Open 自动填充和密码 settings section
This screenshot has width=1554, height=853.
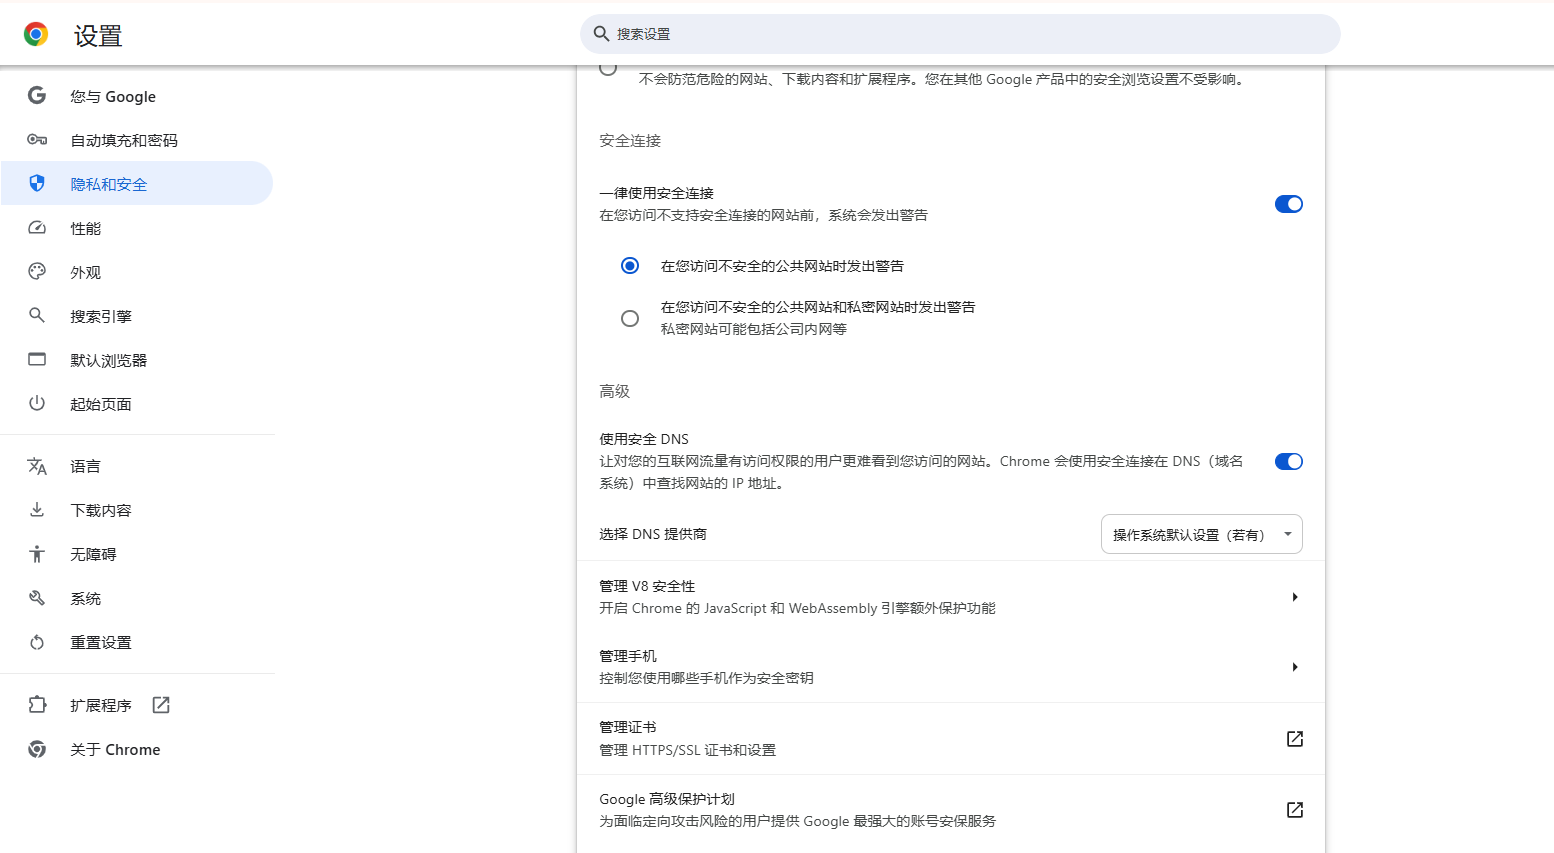pos(137,140)
